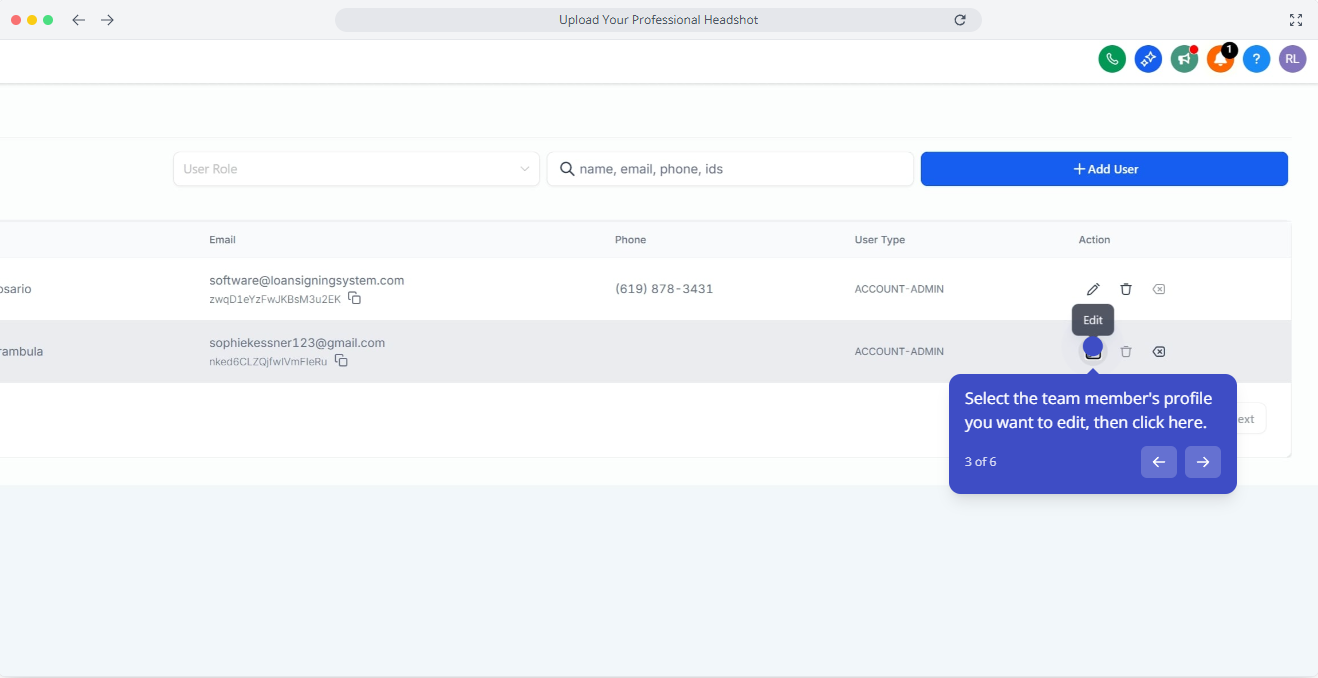Click the Action column header
The height and width of the screenshot is (678, 1318).
click(x=1094, y=240)
